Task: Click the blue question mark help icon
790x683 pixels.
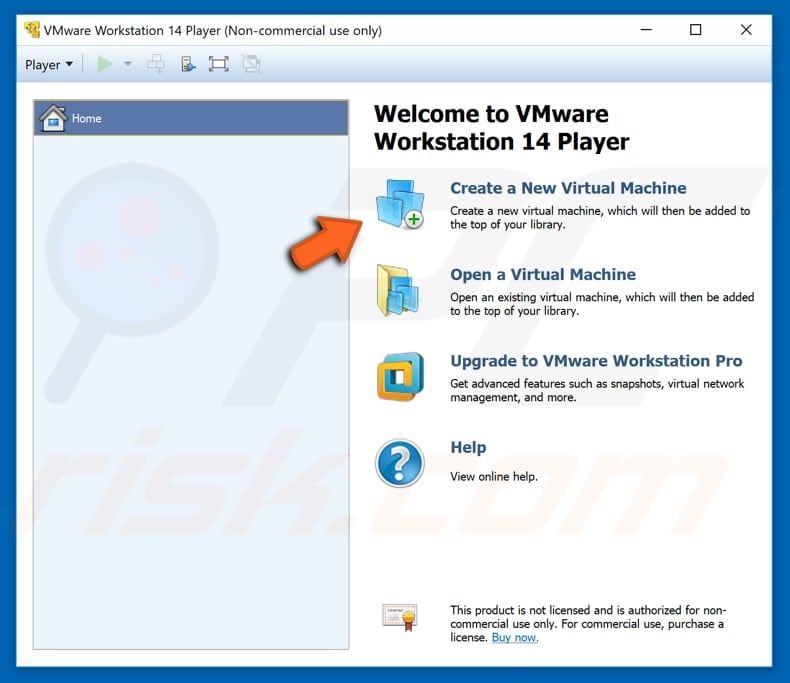Action: click(400, 463)
